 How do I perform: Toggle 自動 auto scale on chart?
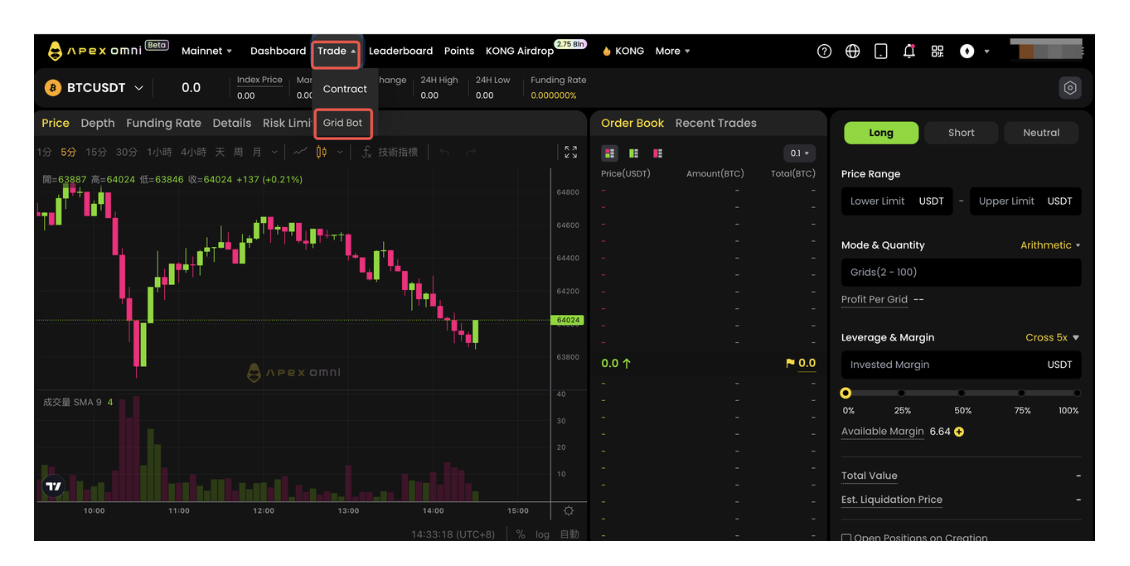[x=569, y=534]
